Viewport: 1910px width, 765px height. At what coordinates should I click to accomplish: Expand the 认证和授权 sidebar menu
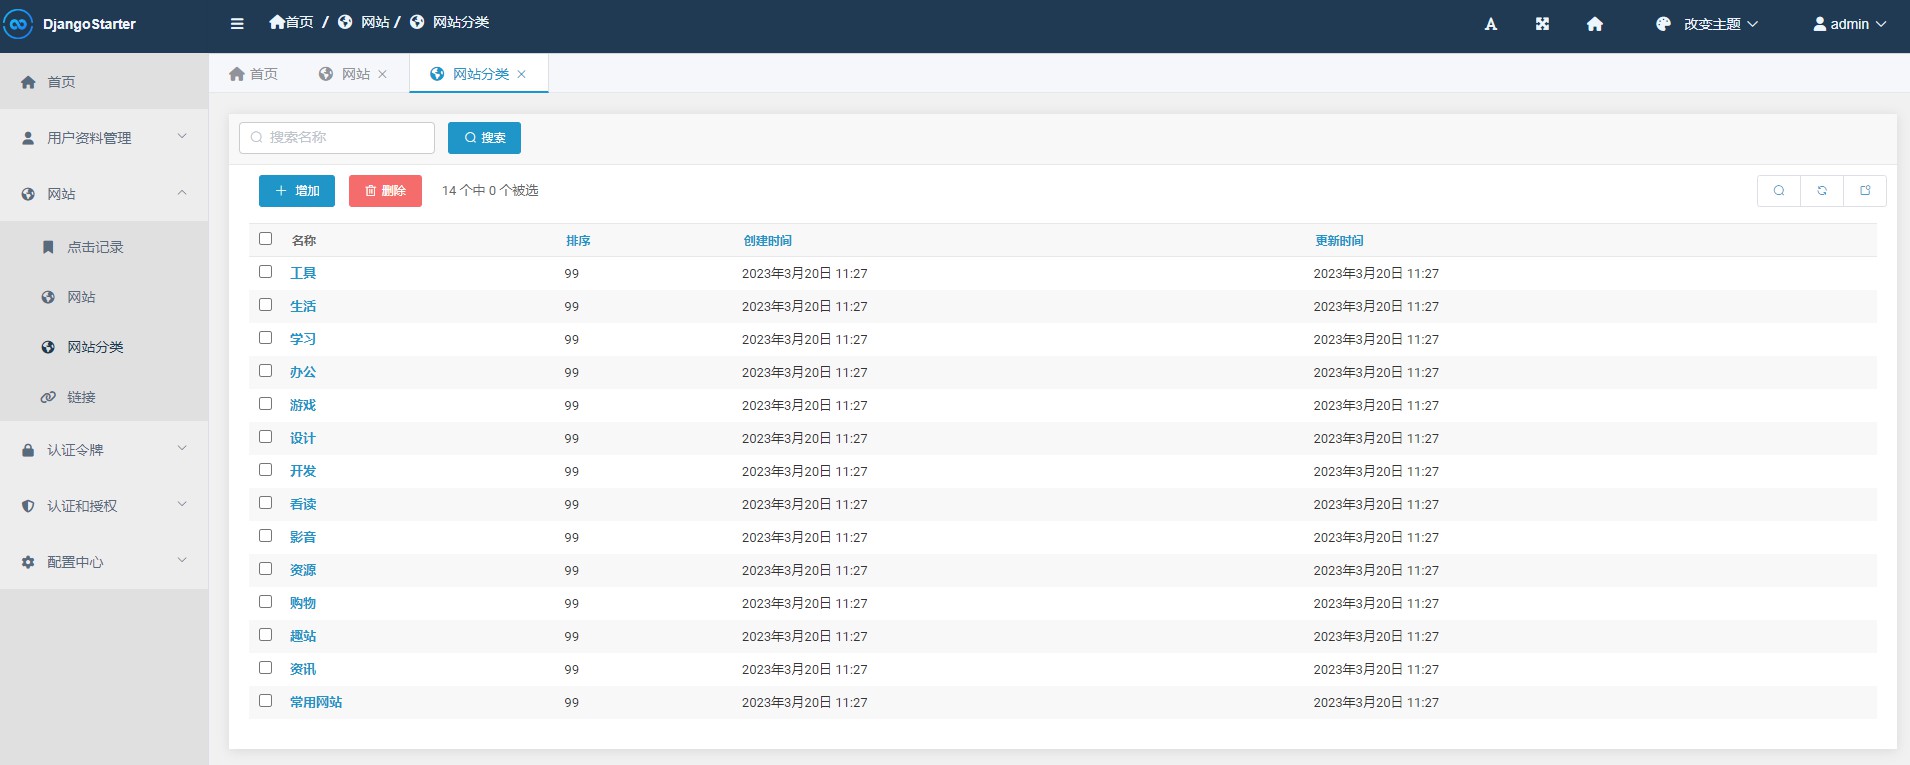tap(104, 506)
